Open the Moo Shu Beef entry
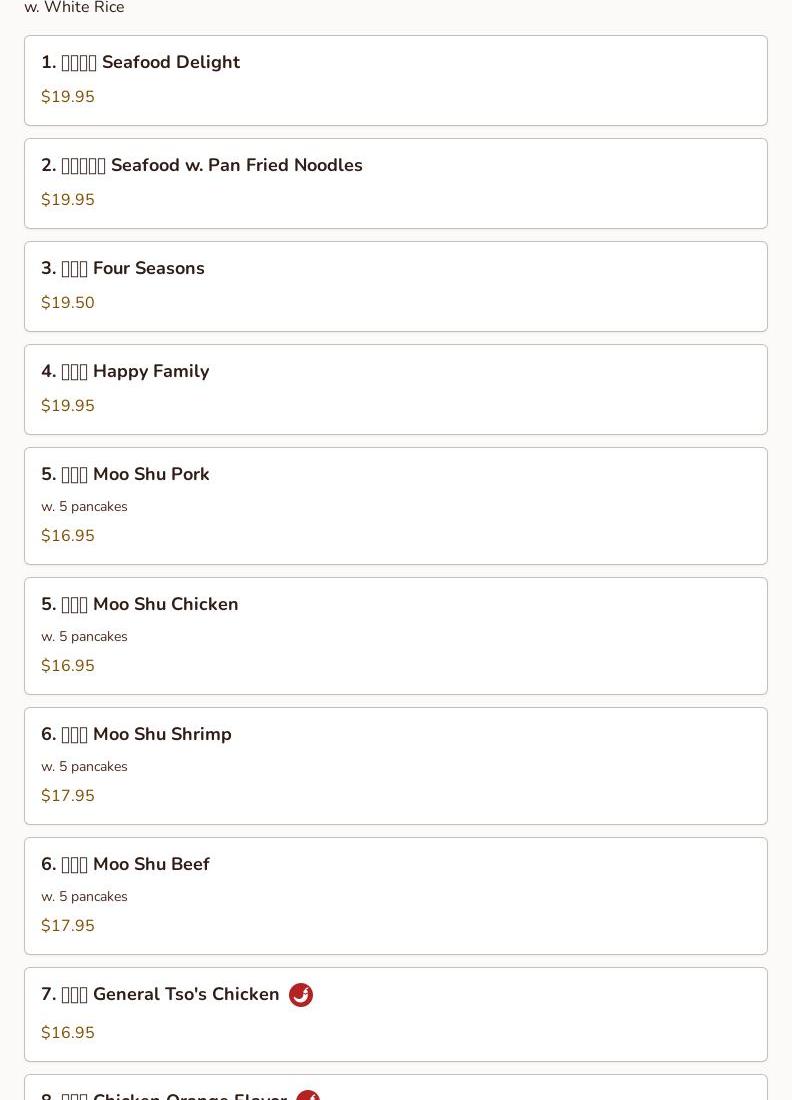Image resolution: width=792 pixels, height=1100 pixels. click(150, 864)
